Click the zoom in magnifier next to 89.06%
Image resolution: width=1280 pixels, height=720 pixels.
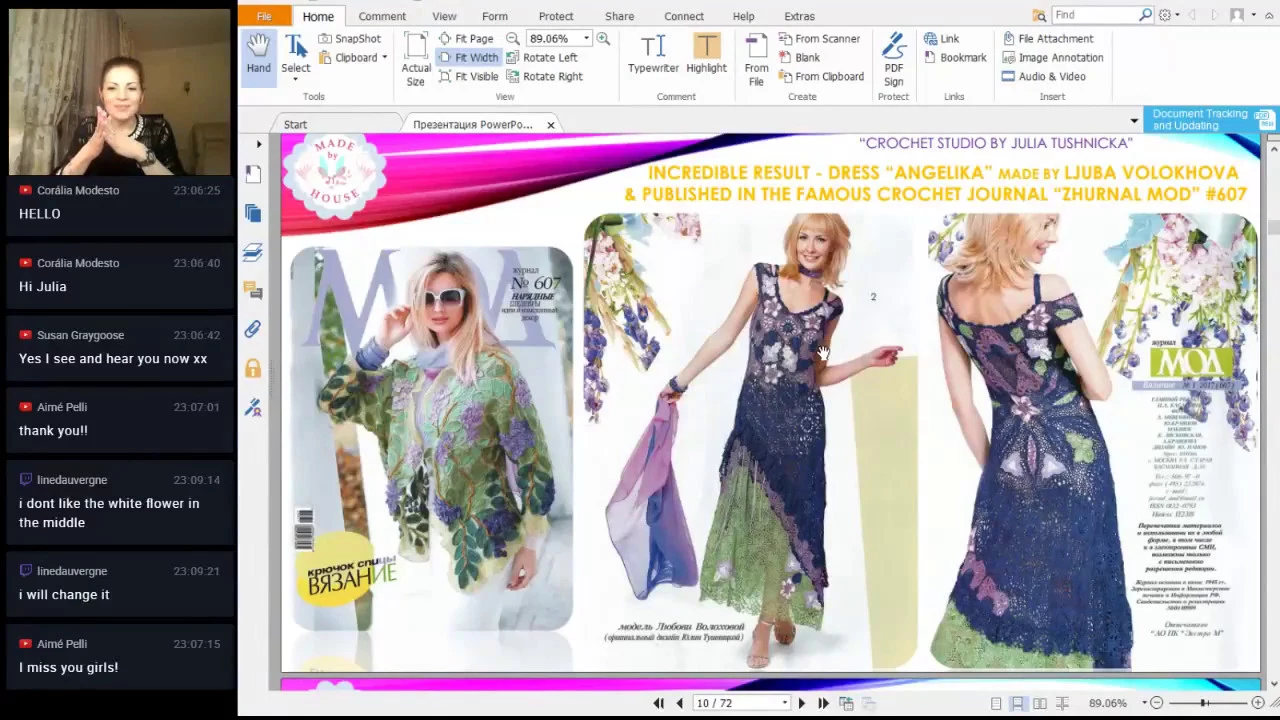click(x=603, y=38)
